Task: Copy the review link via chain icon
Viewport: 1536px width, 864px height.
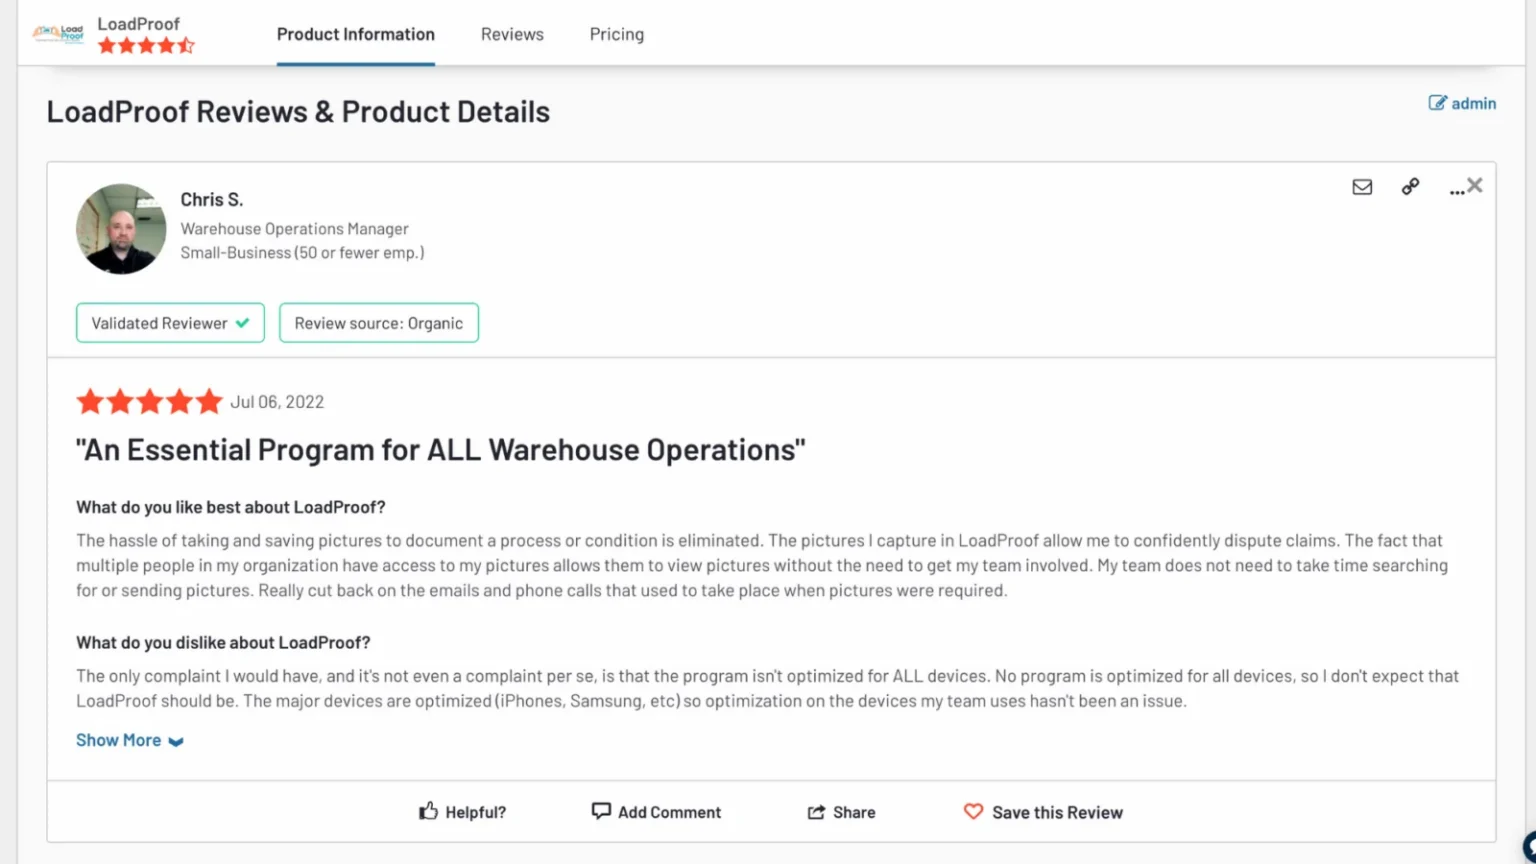Action: coord(1410,186)
